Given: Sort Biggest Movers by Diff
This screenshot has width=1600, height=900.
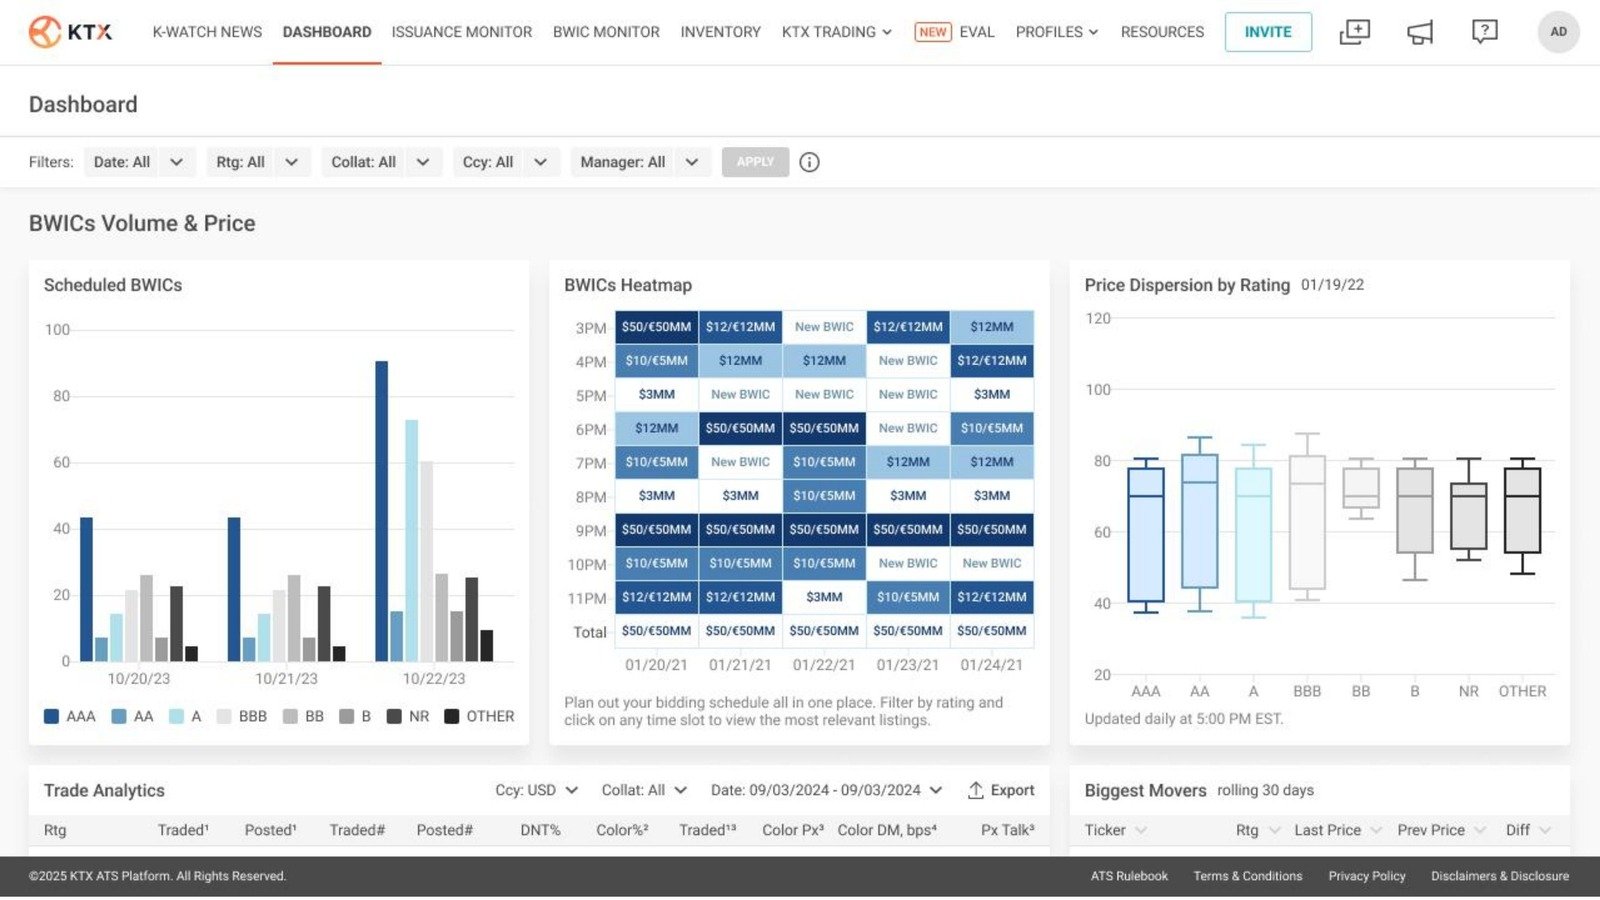Looking at the screenshot, I should coord(1529,830).
